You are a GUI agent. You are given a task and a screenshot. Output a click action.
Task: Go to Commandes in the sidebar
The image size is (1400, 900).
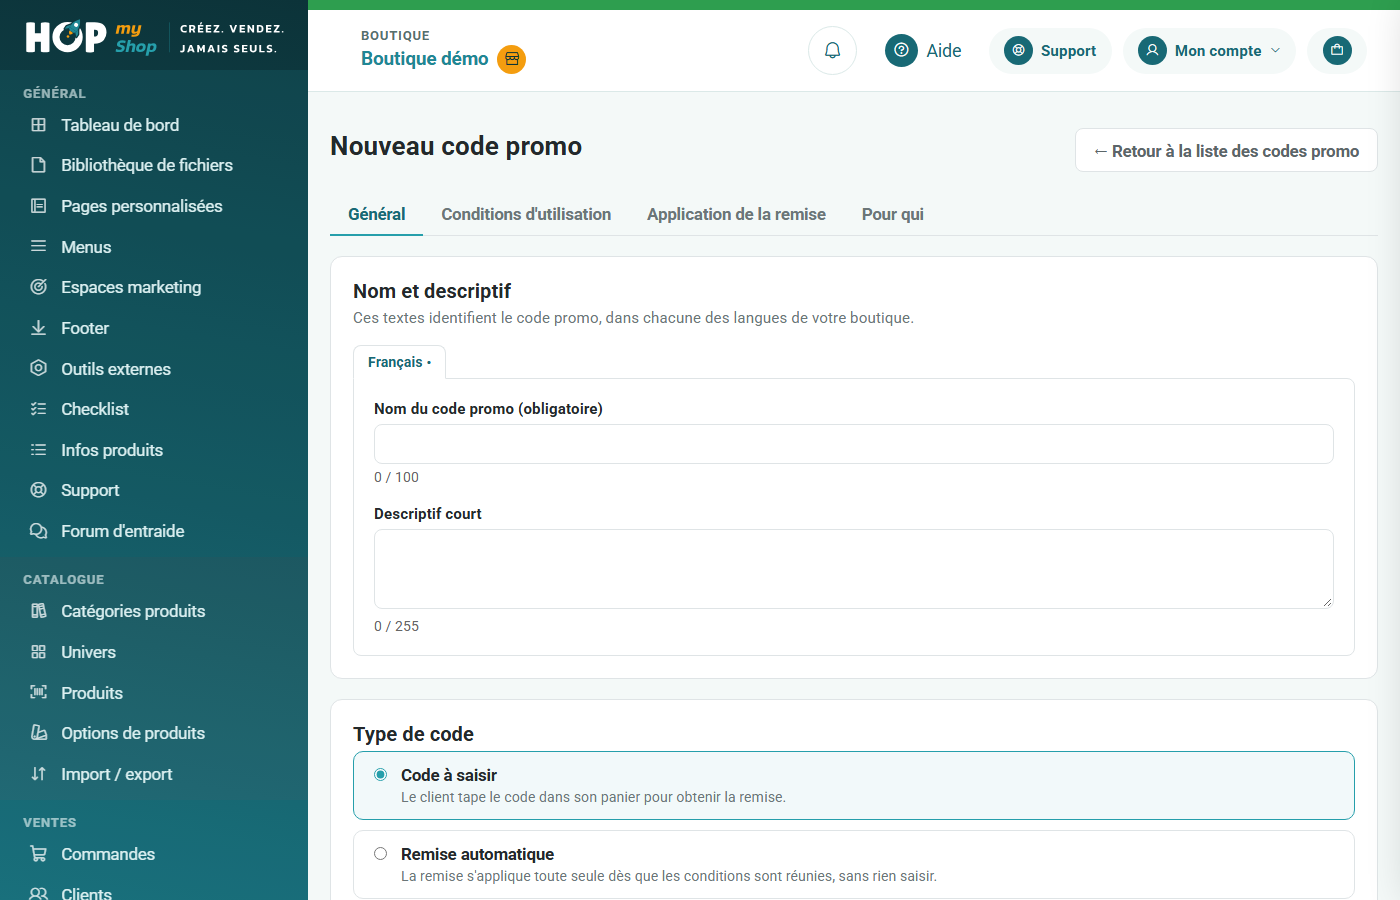[x=108, y=854]
